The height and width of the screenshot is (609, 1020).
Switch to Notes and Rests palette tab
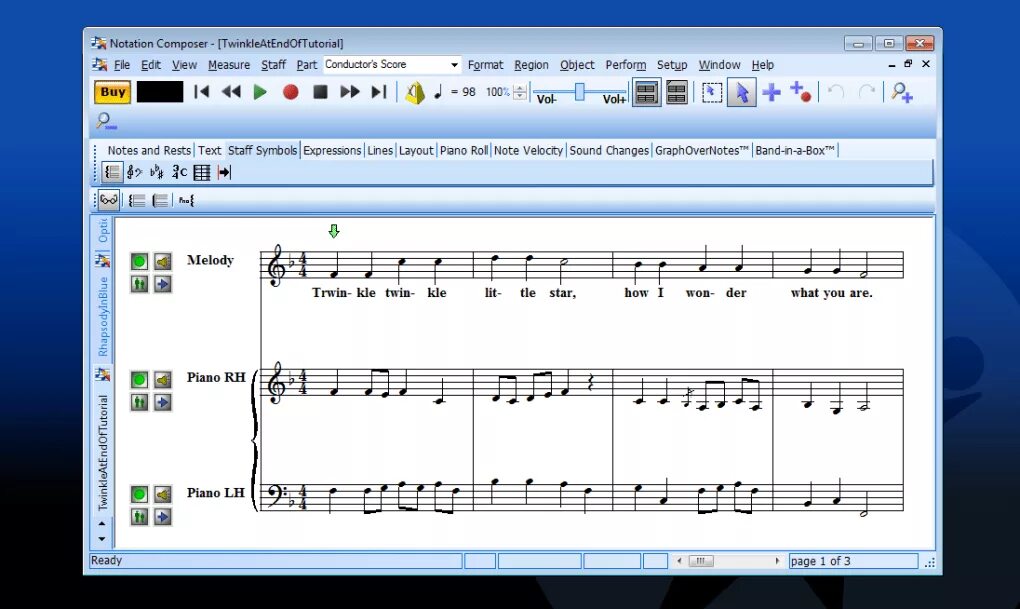149,150
